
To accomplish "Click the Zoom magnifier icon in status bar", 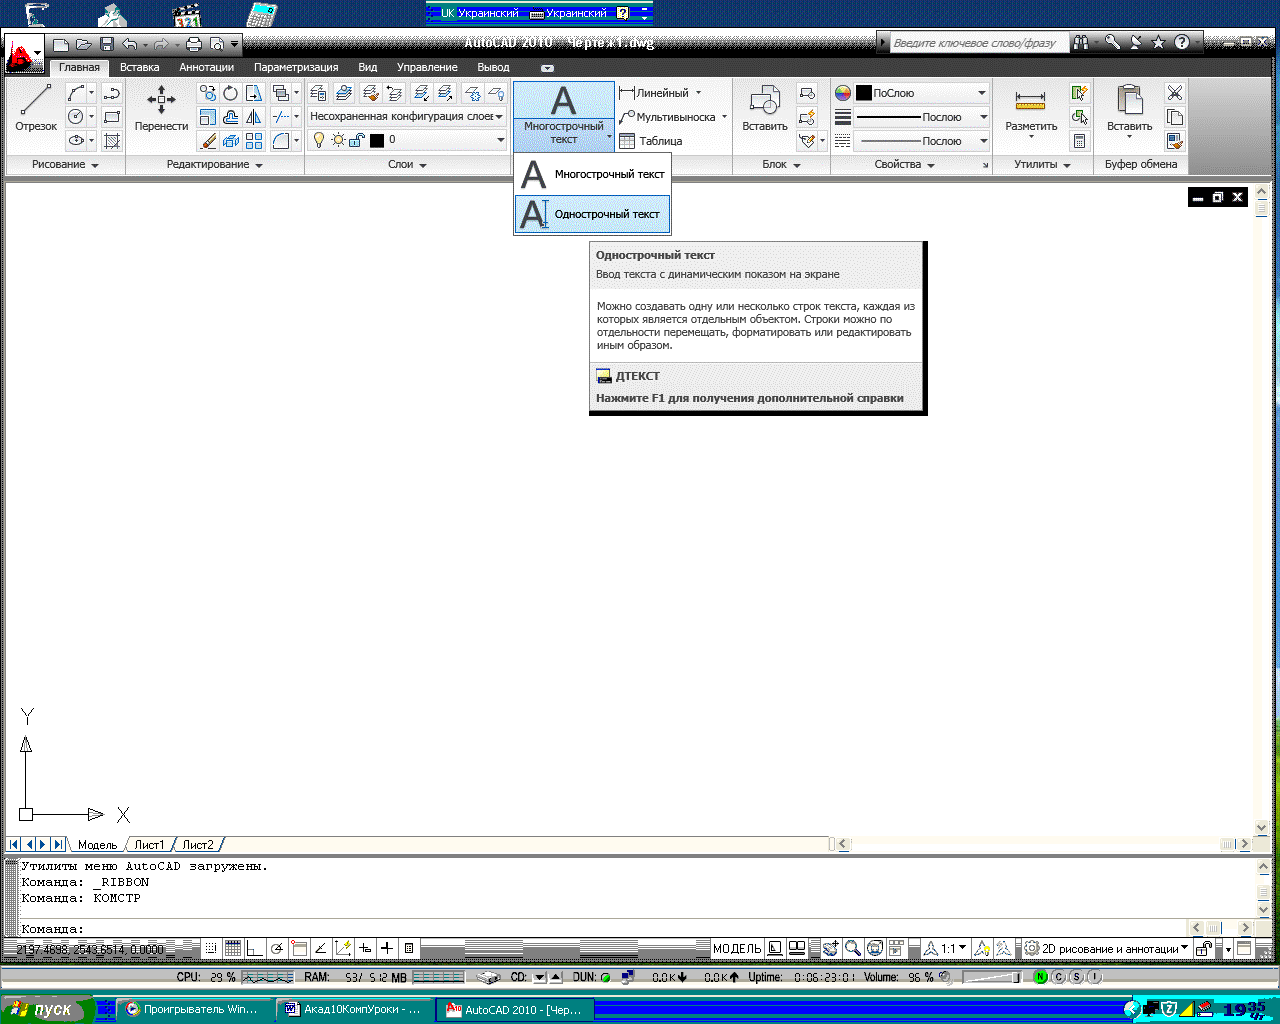I will tap(853, 948).
